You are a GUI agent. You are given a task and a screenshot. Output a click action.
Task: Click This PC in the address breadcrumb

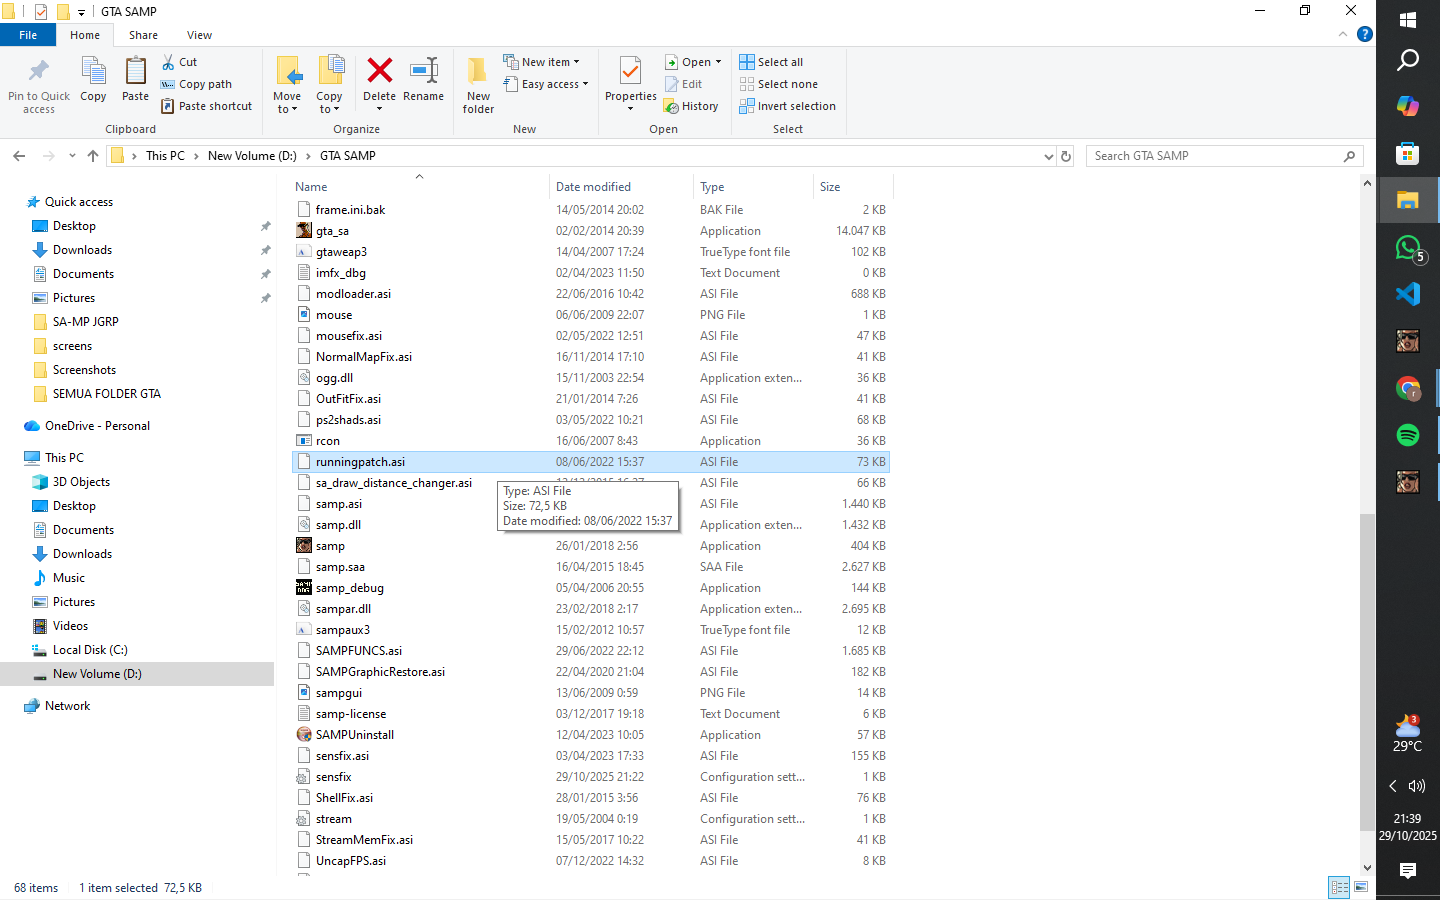[165, 156]
